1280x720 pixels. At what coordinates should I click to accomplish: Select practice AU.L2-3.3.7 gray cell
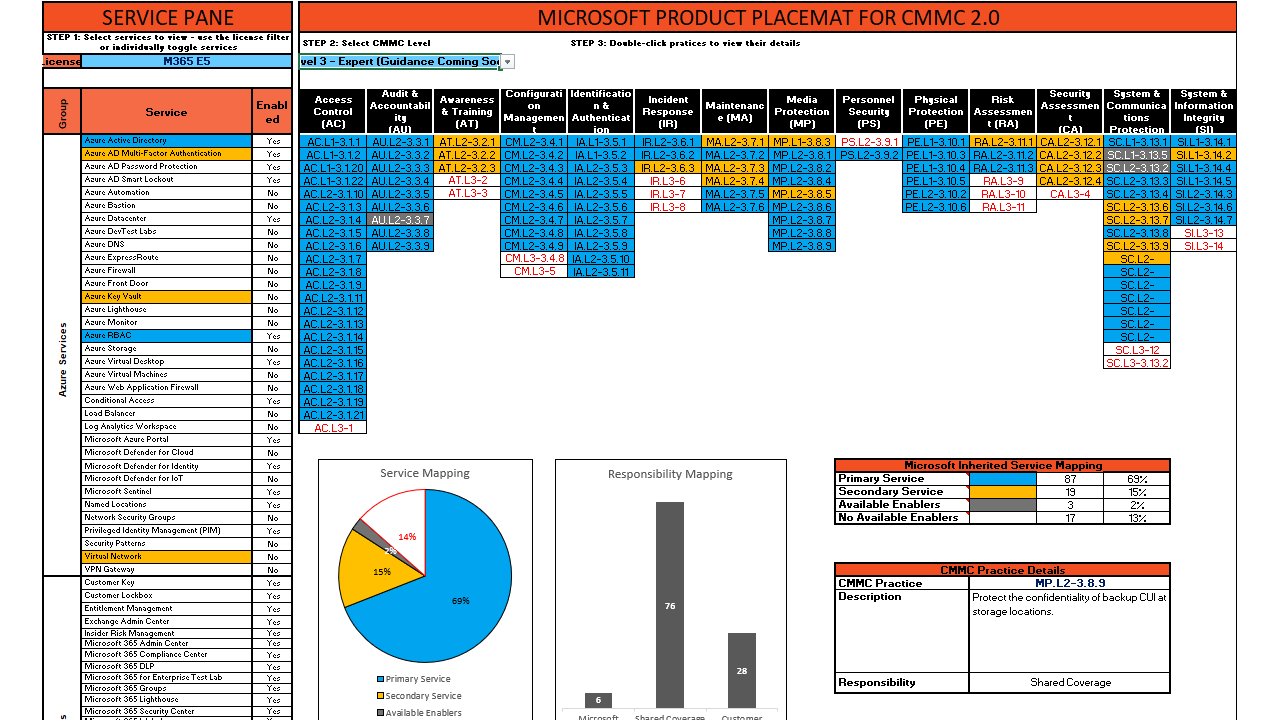click(400, 220)
